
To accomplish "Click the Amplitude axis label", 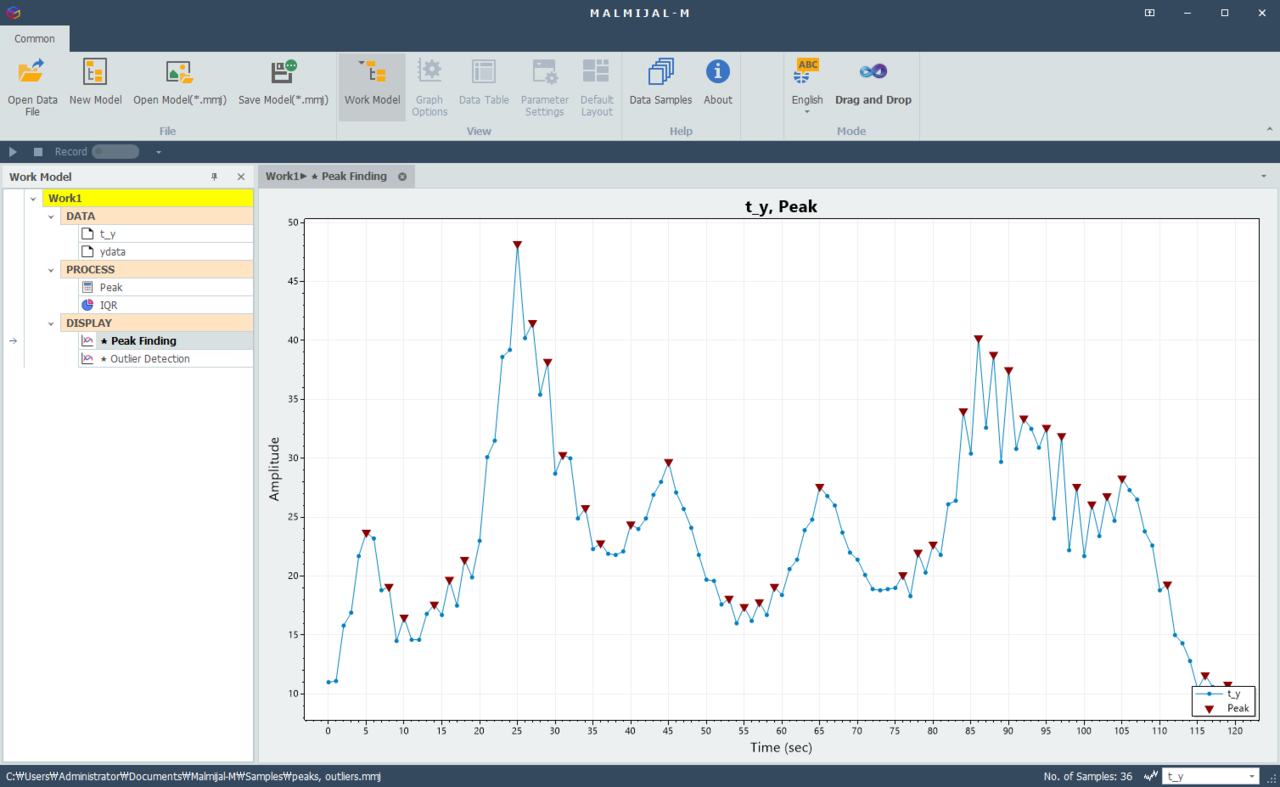I will pyautogui.click(x=275, y=469).
